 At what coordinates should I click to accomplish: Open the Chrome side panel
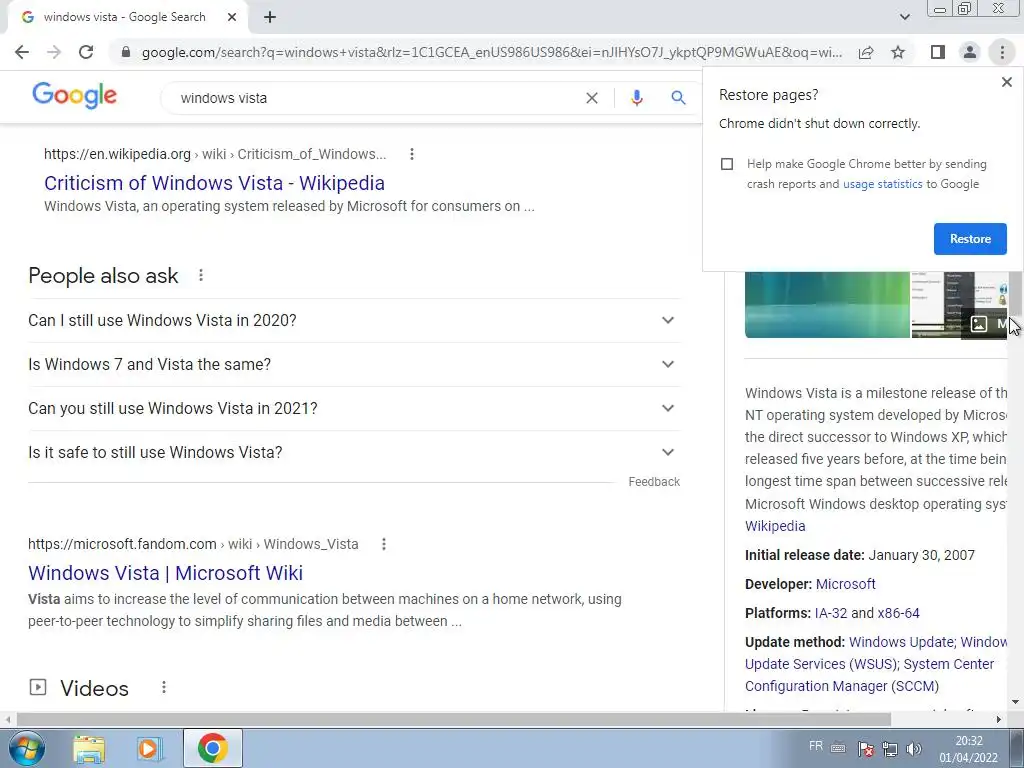click(x=938, y=52)
